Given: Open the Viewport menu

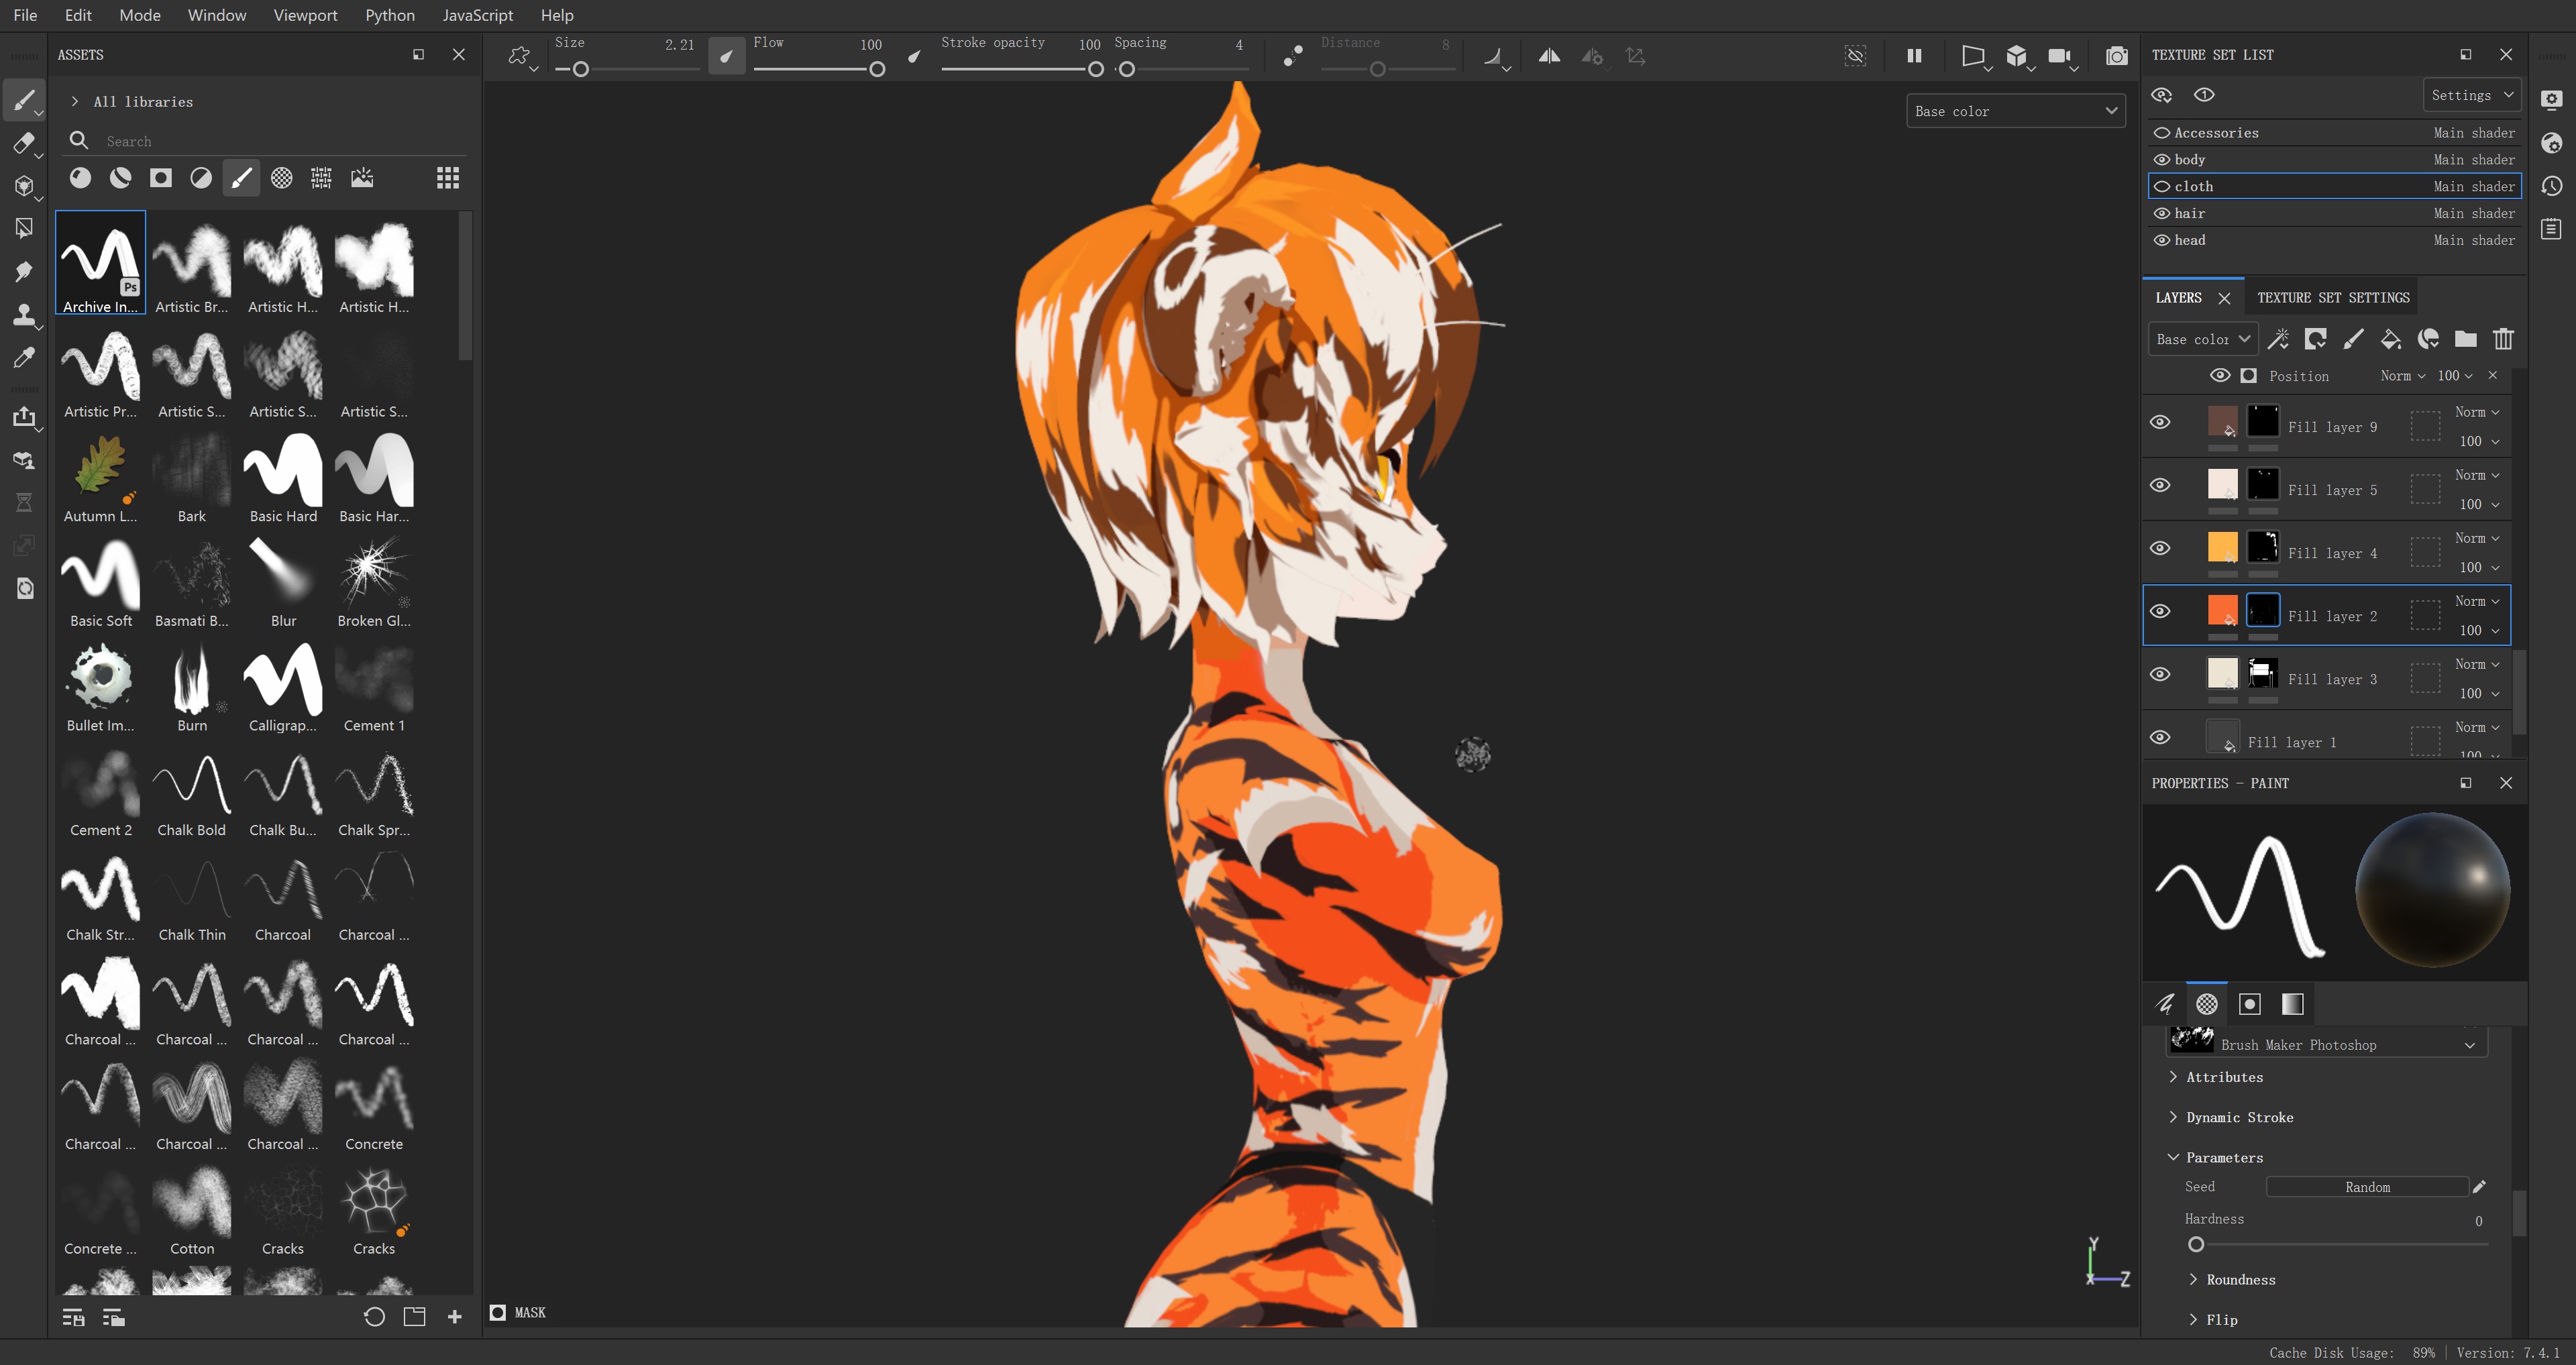Looking at the screenshot, I should [x=305, y=15].
